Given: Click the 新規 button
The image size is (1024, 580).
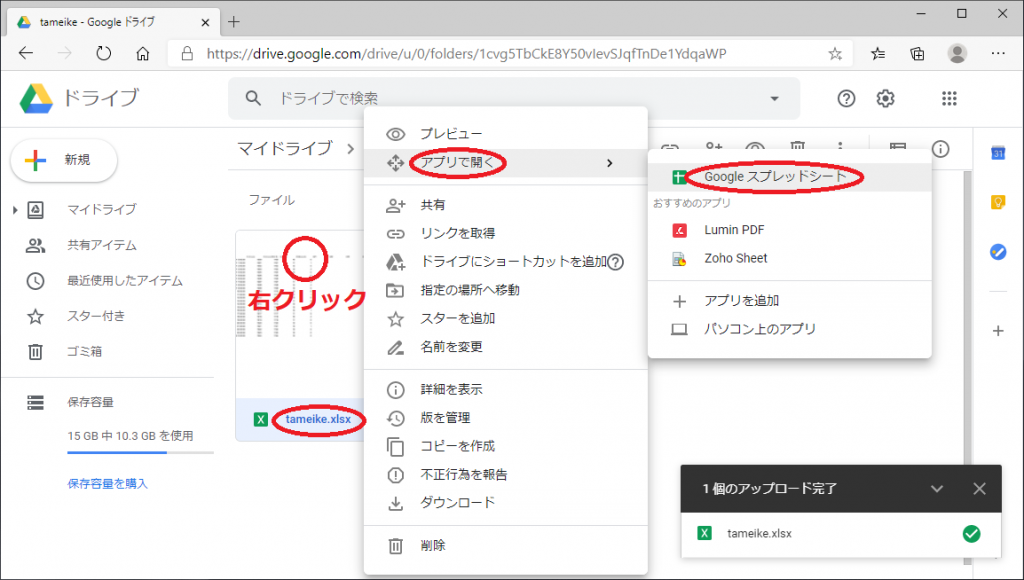Looking at the screenshot, I should (64, 160).
